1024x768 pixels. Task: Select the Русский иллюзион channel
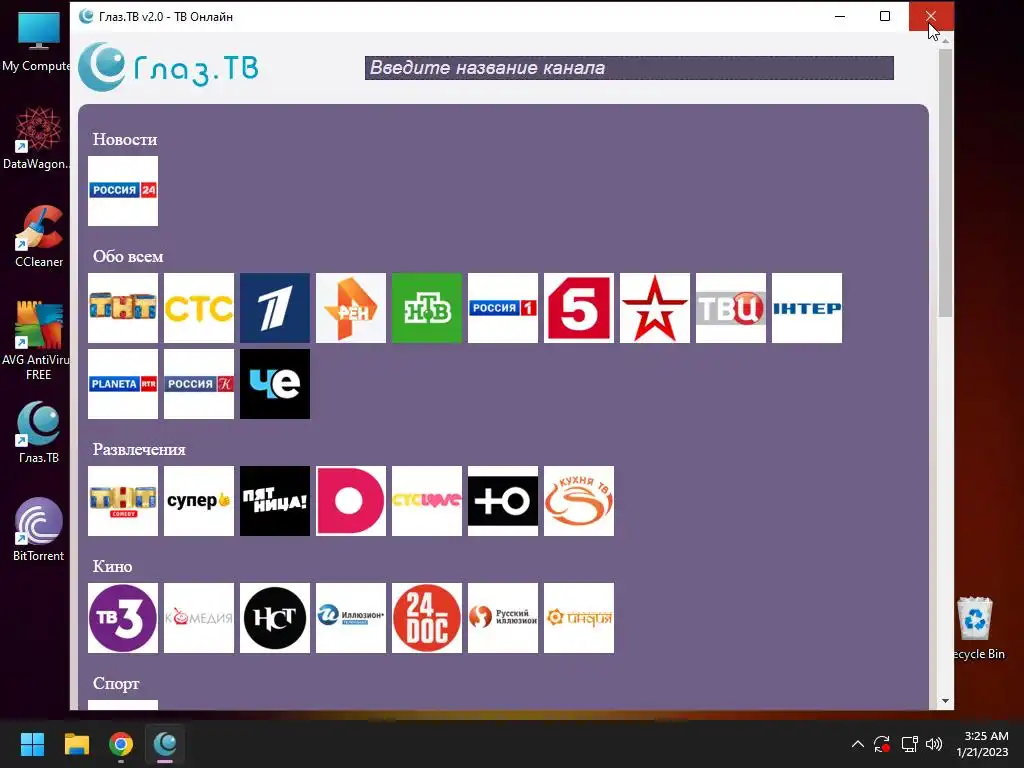[503, 618]
